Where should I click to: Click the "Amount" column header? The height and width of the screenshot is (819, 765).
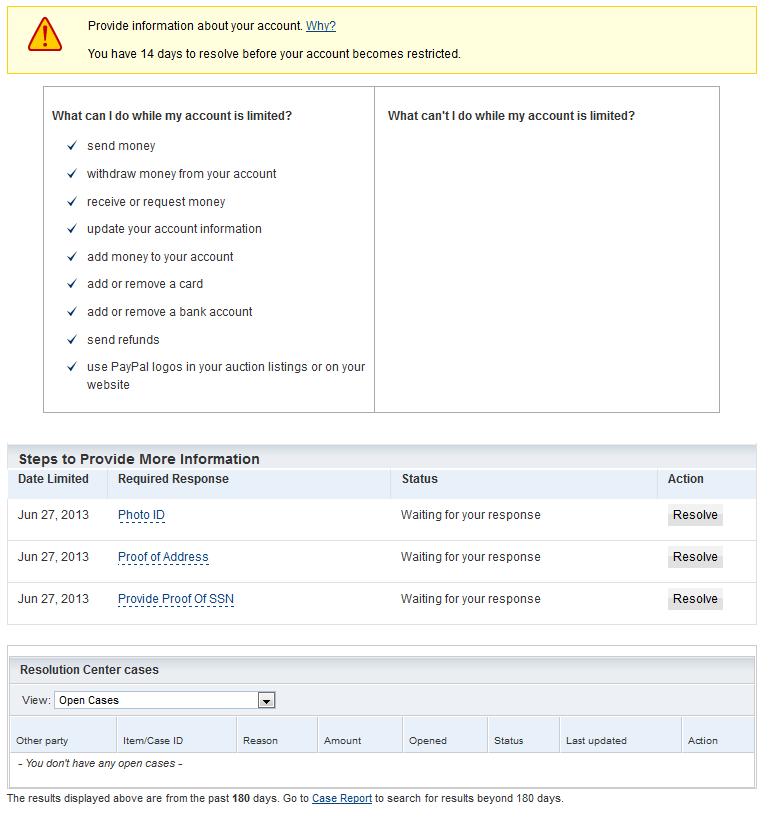(342, 741)
